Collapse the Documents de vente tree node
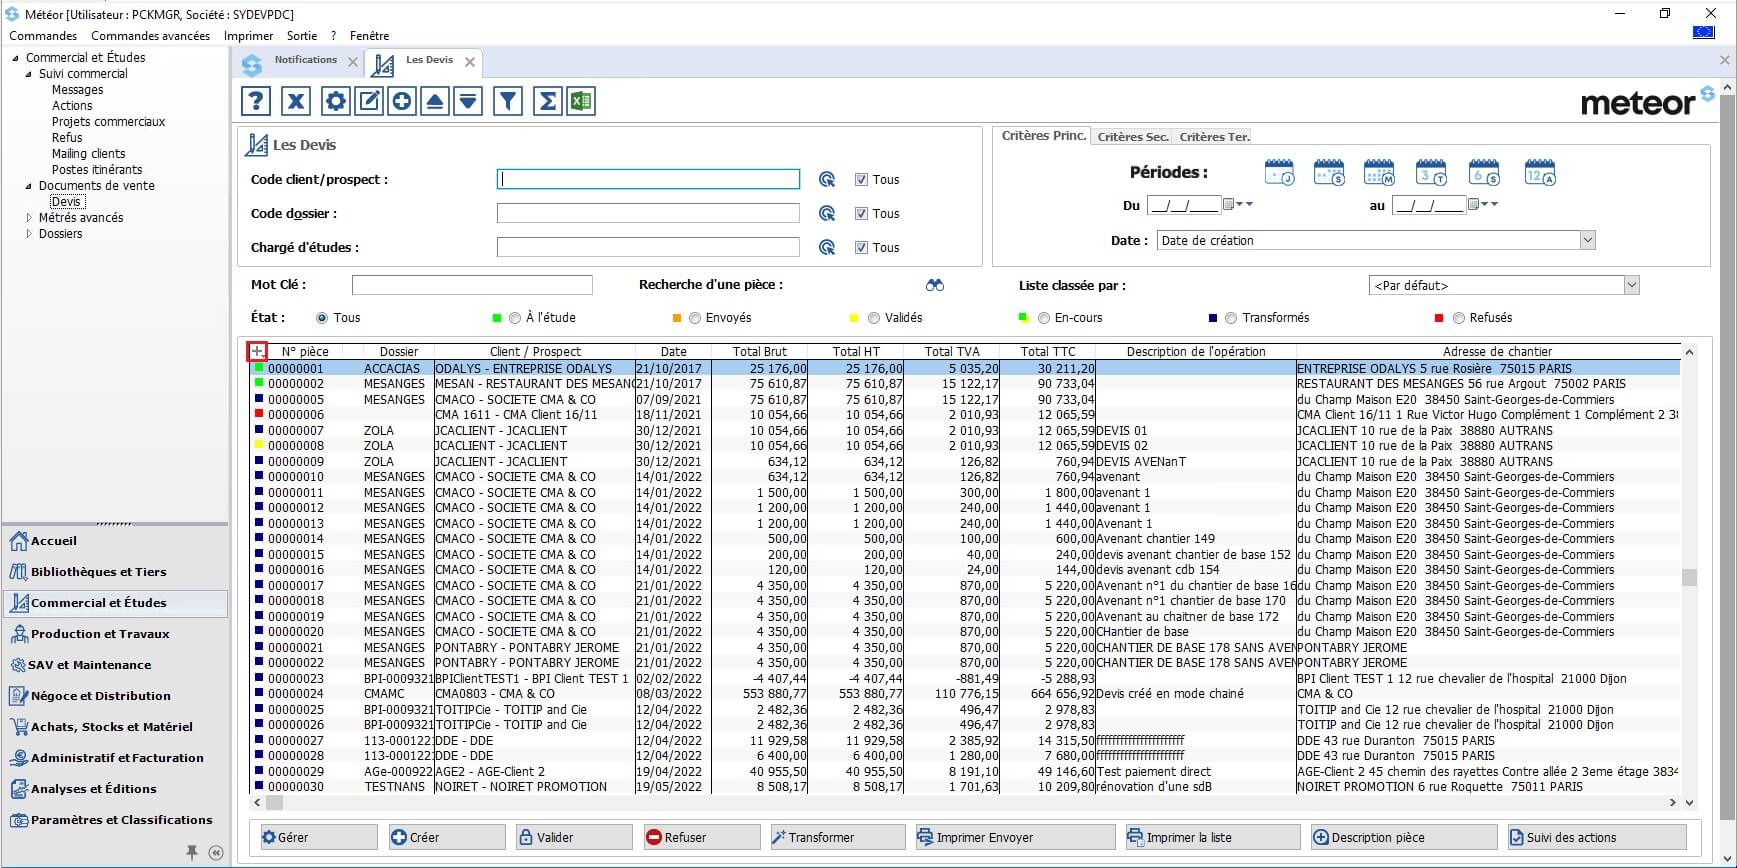1737x868 pixels. [28, 186]
